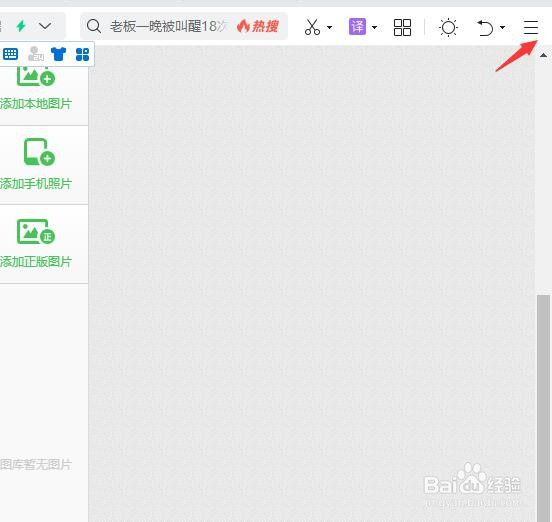This screenshot has height=522, width=552.
Task: Expand the undo history dropdown arrow
Action: click(x=502, y=27)
